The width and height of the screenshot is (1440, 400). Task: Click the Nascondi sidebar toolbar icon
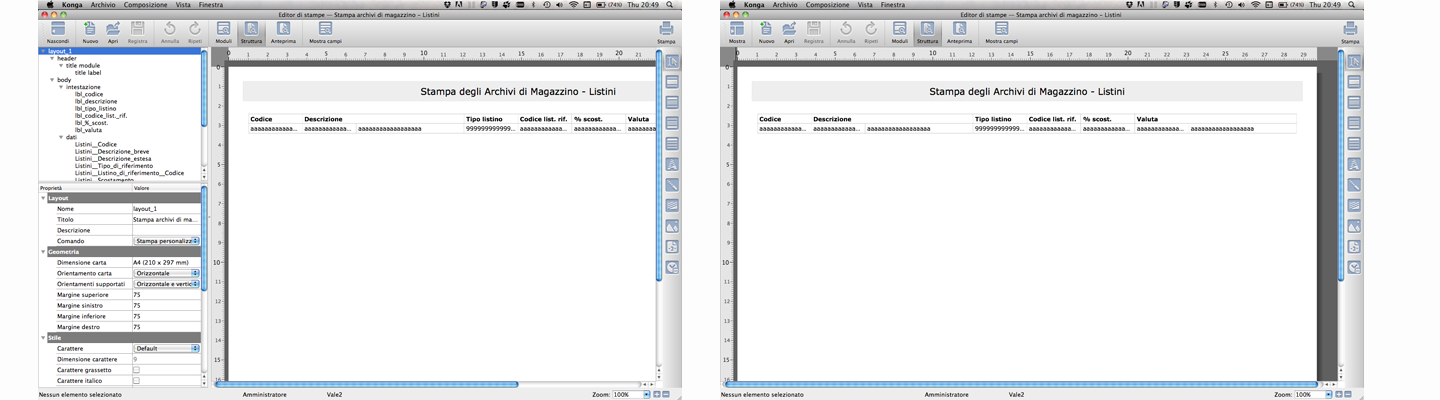pos(58,30)
